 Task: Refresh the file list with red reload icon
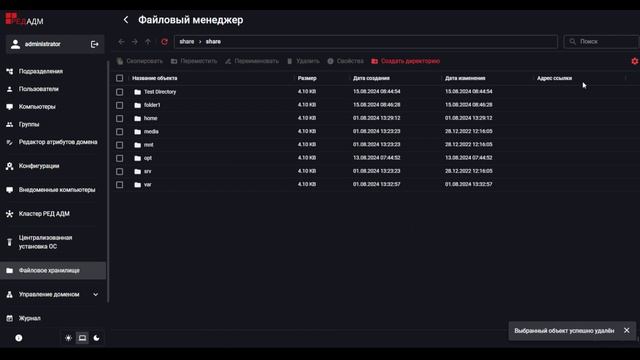pos(164,42)
